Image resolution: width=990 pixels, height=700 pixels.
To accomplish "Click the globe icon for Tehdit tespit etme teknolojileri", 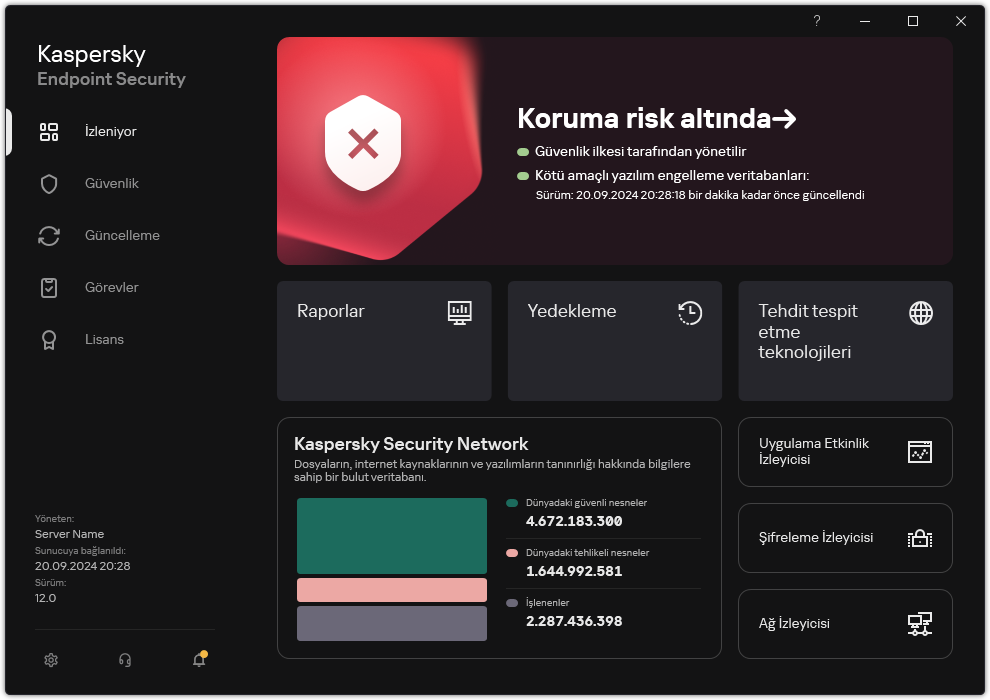I will point(919,313).
